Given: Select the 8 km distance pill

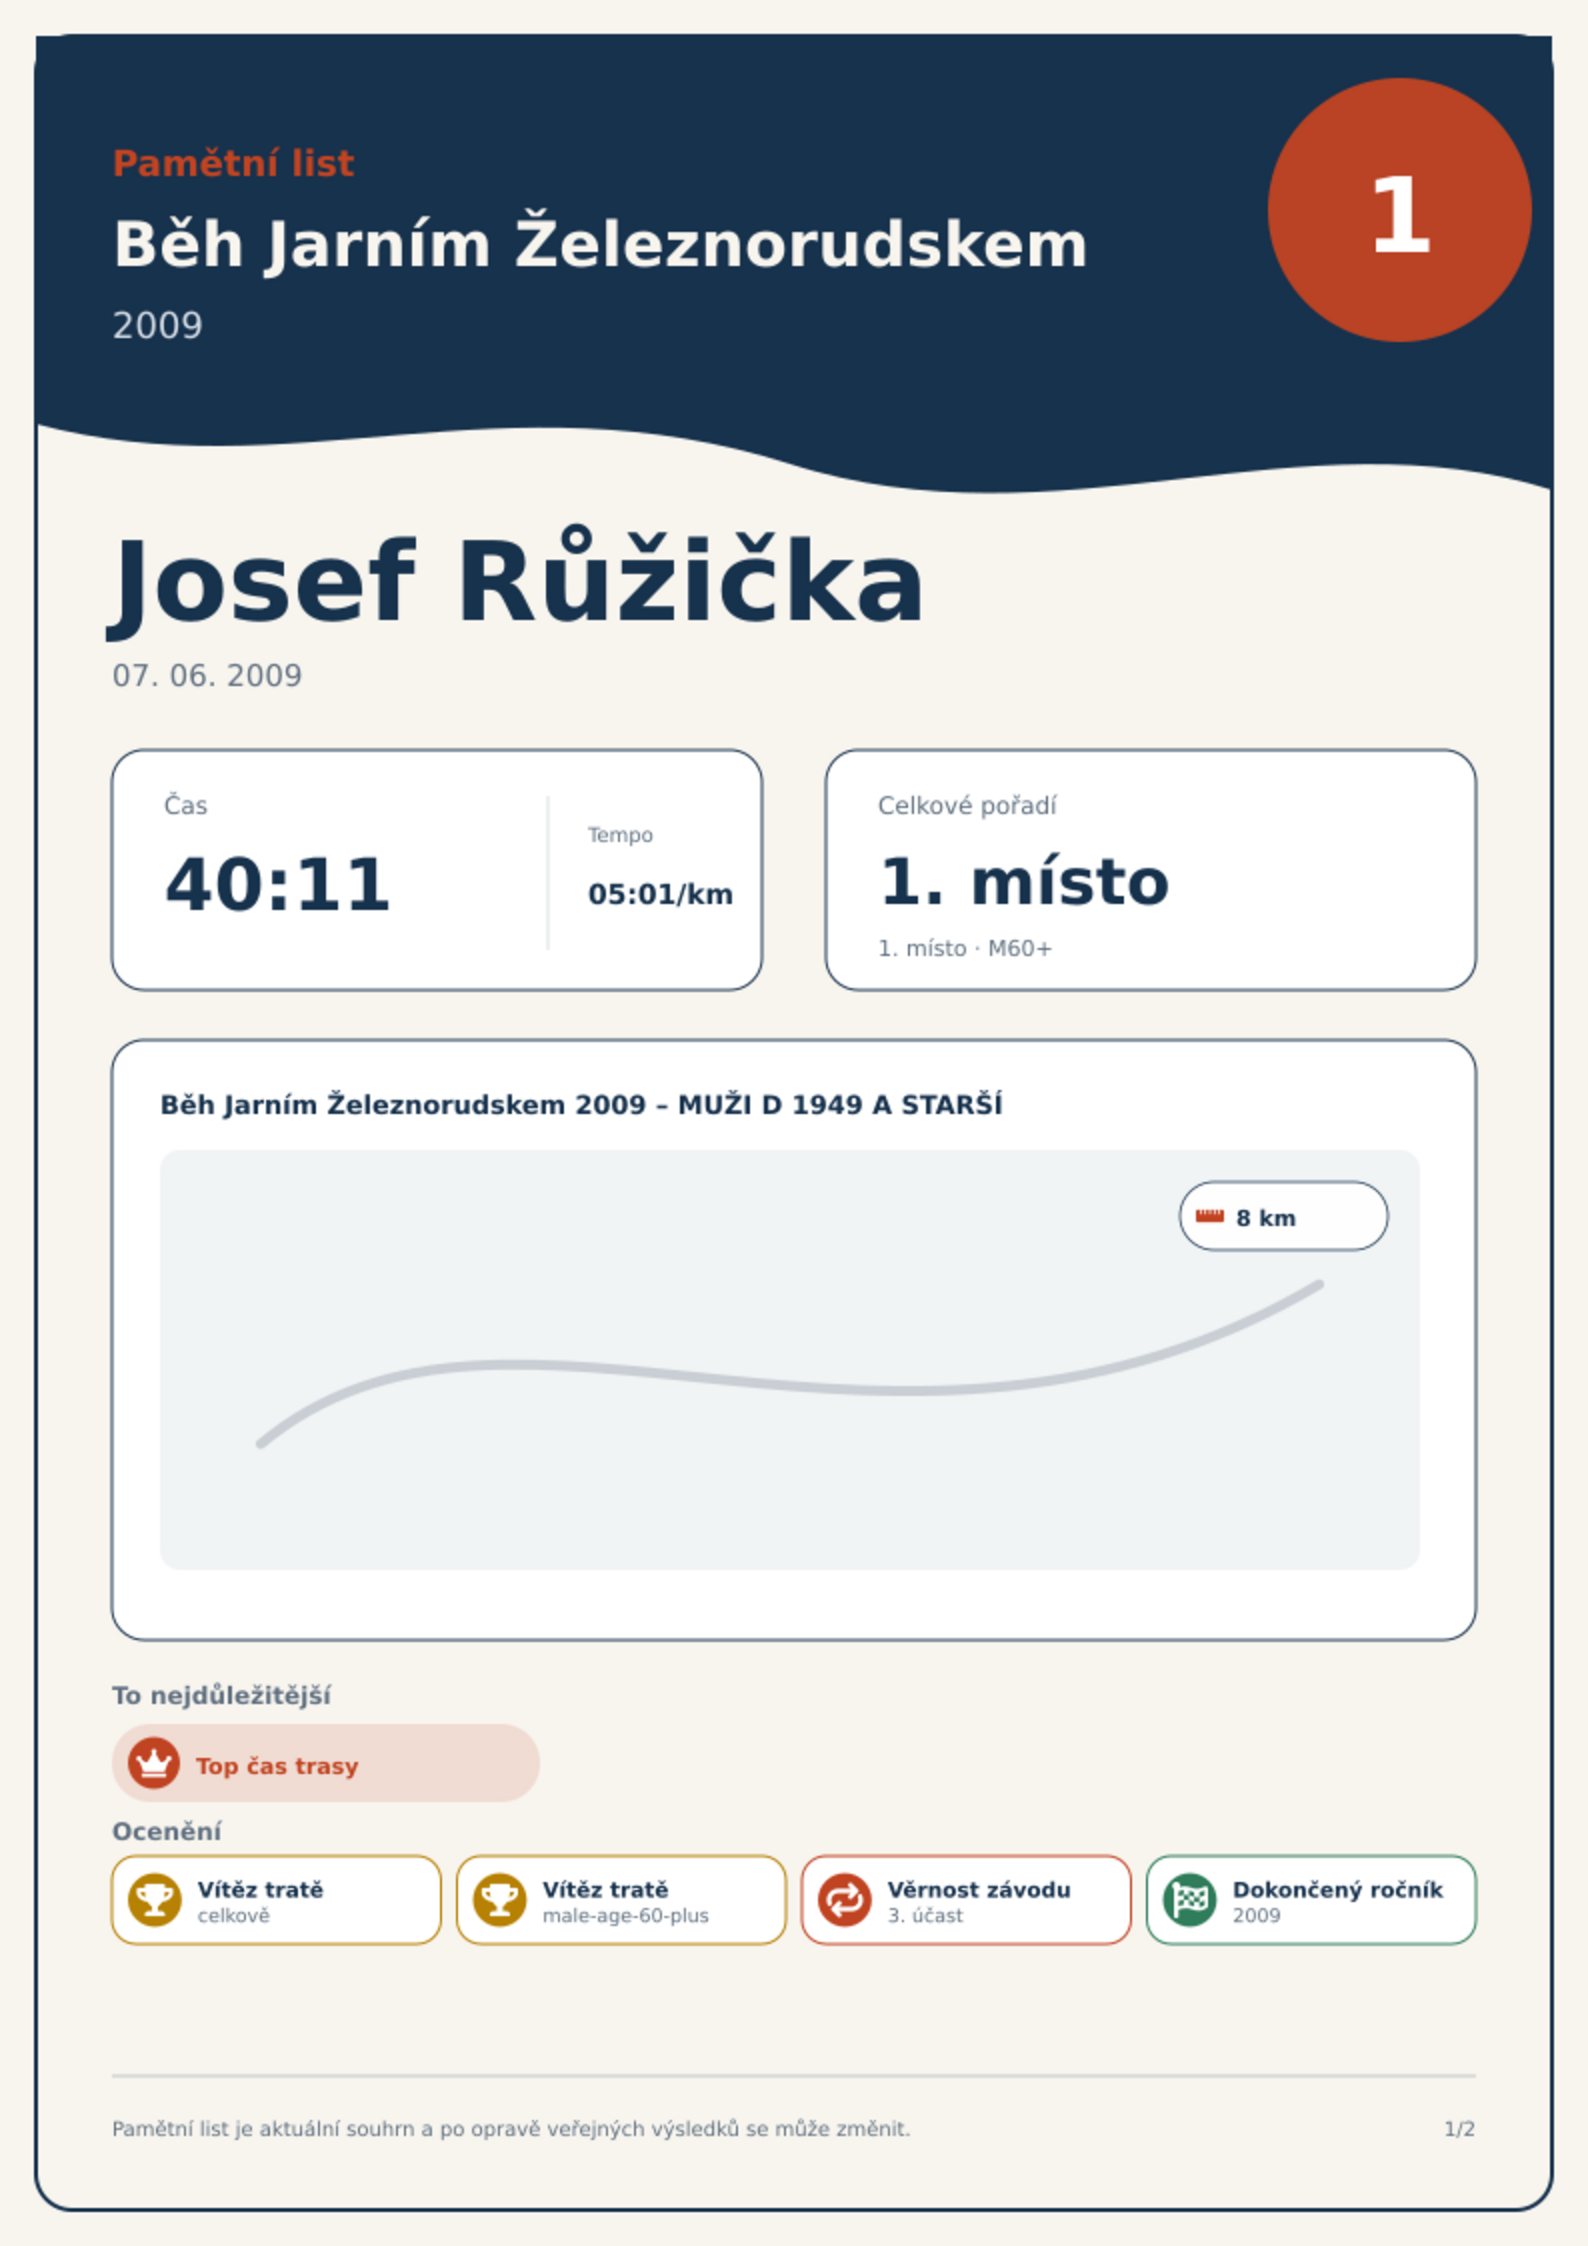Looking at the screenshot, I should (1283, 1216).
